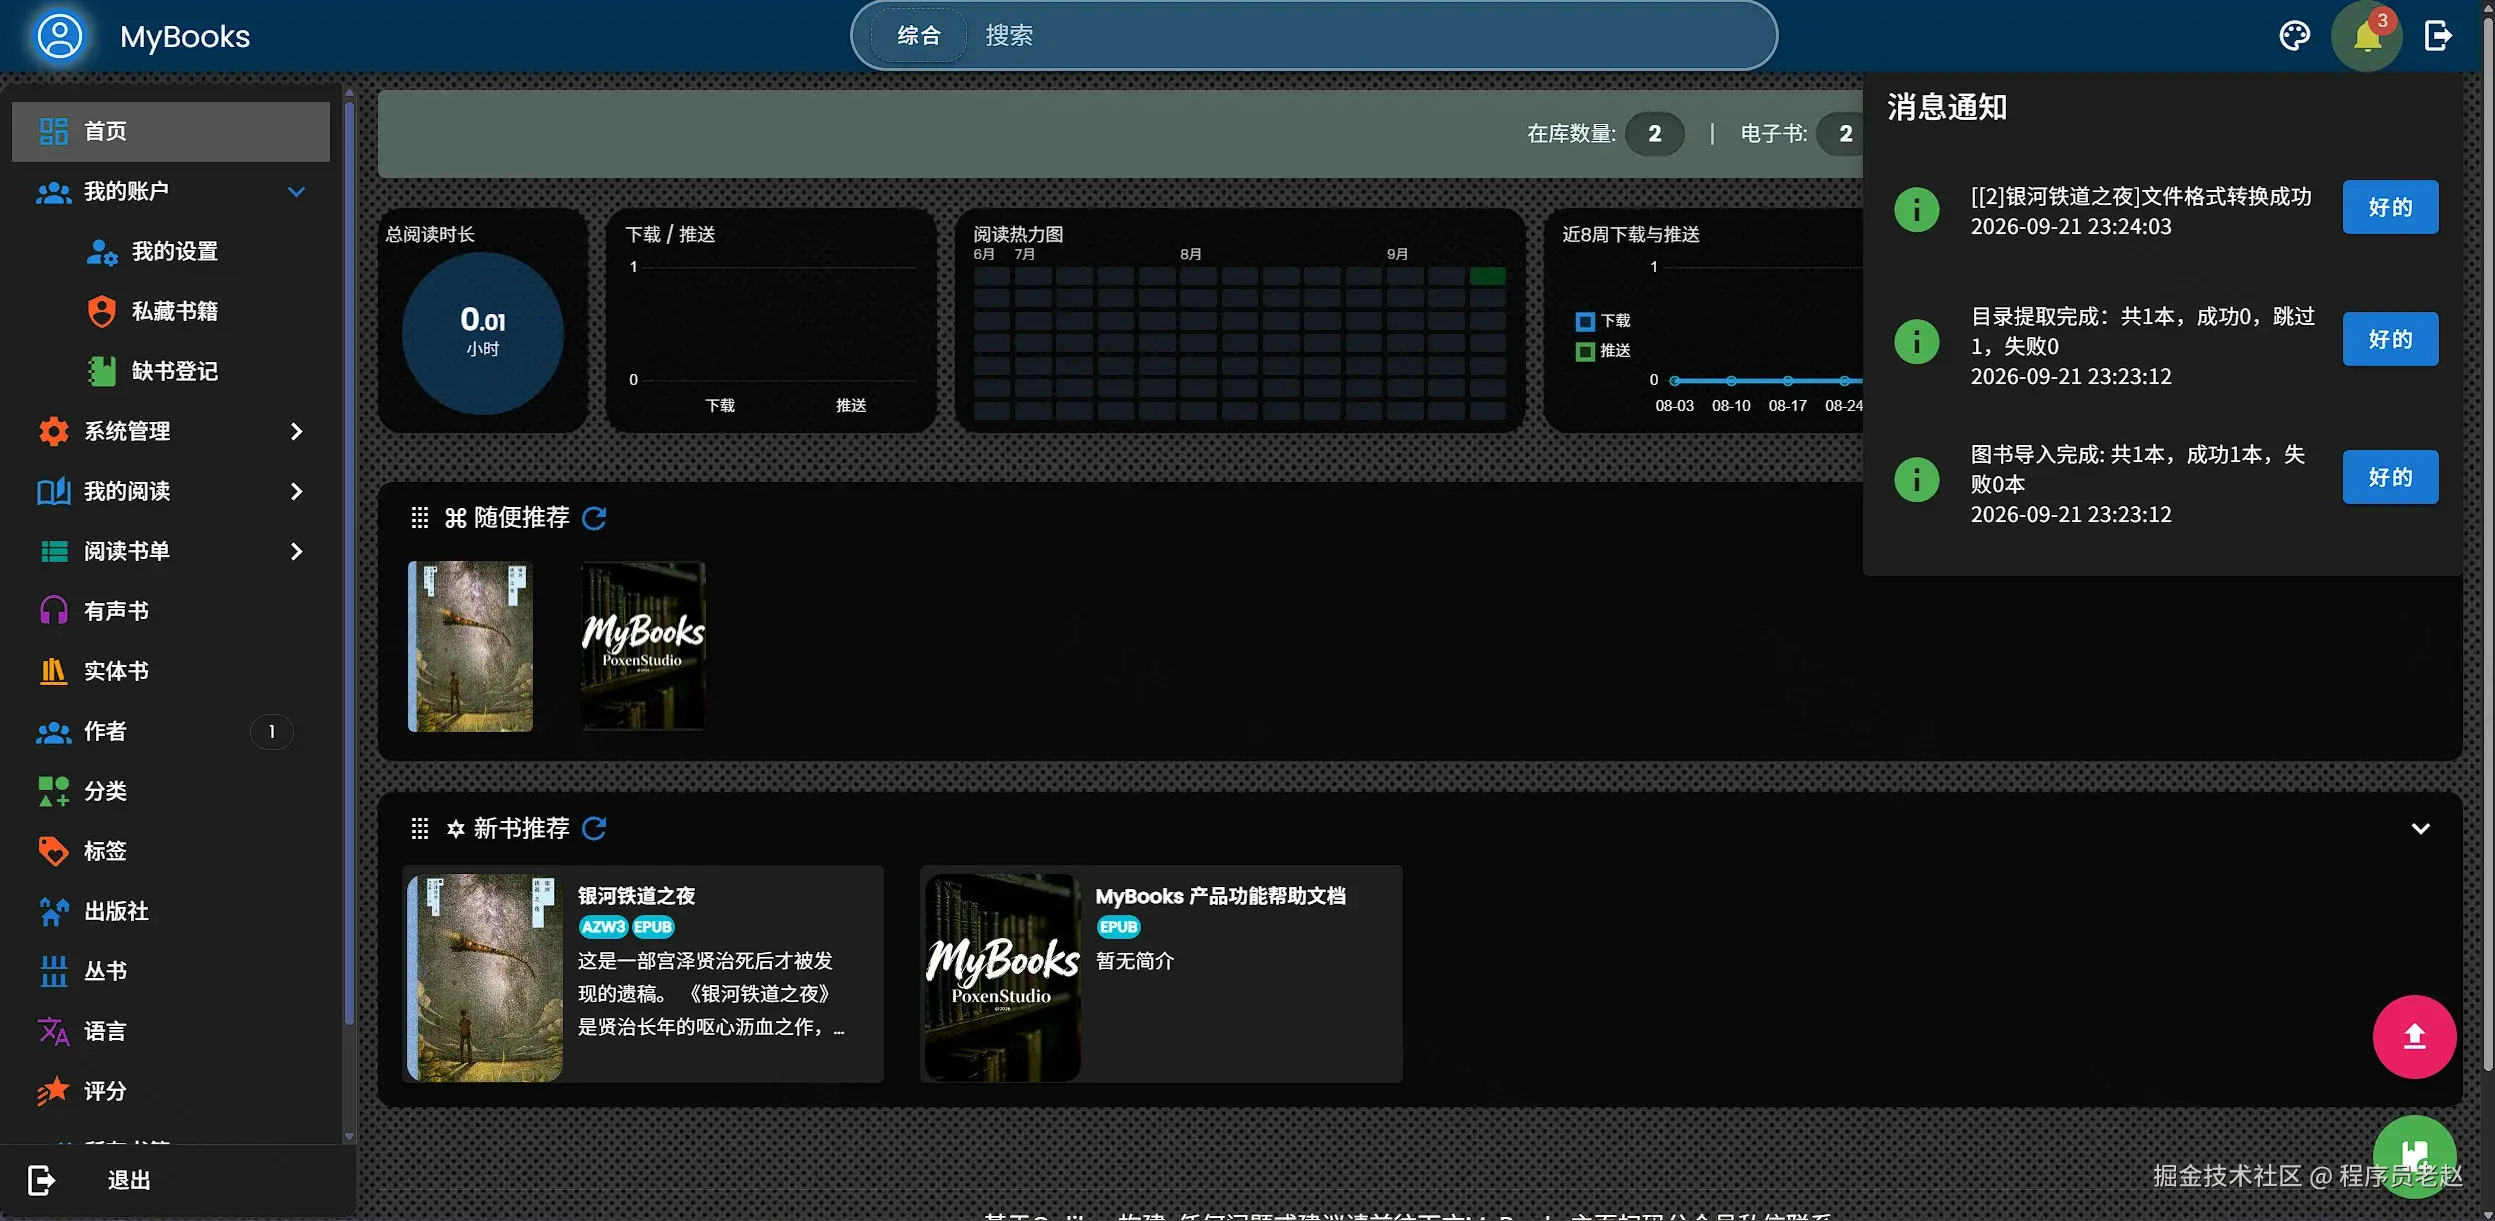
Task: Open 私藏书籍 menu item
Action: pos(170,311)
